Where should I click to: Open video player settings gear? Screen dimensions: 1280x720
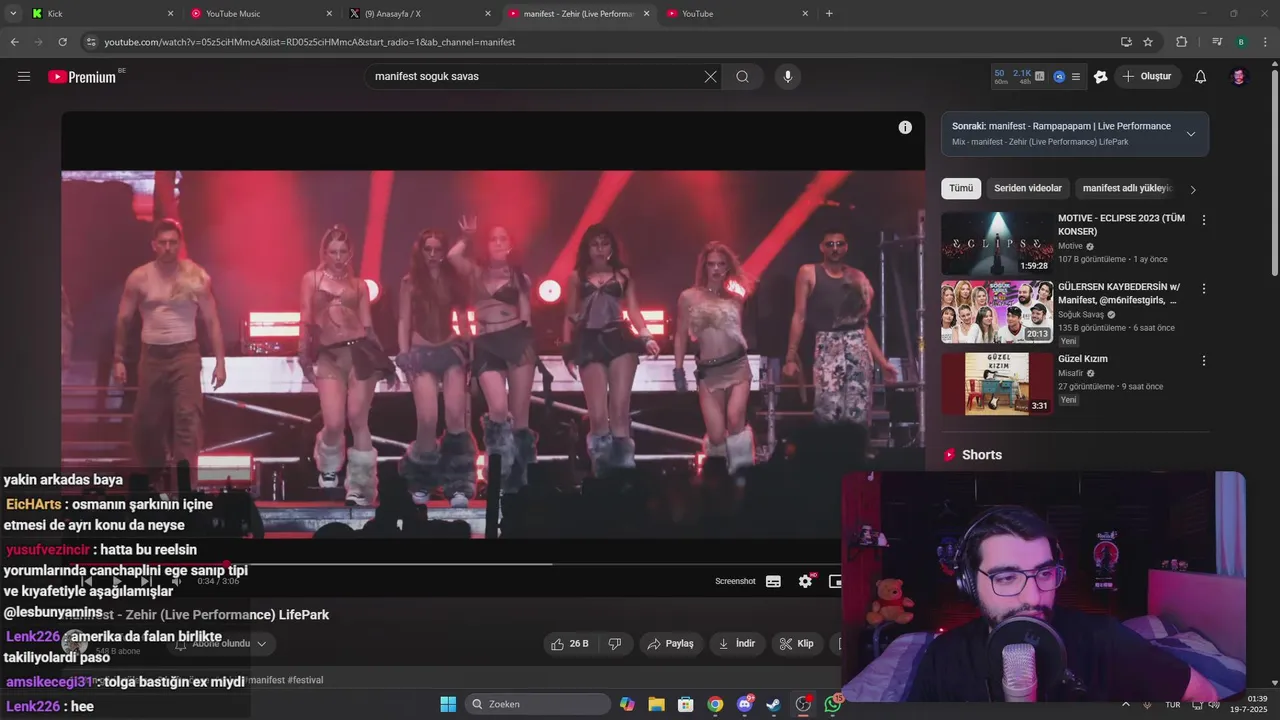805,581
